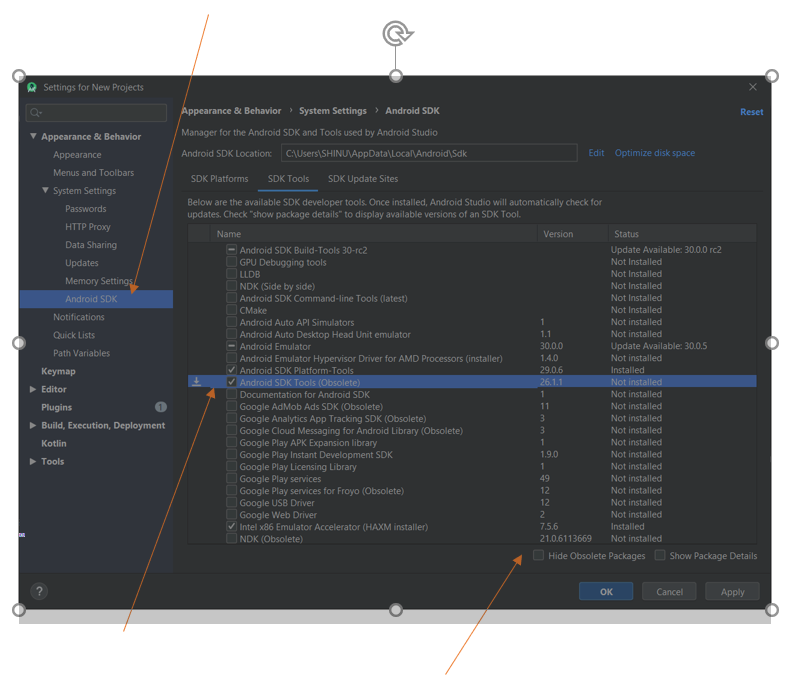786x678 pixels.
Task: Click the search magnifier icon in settings
Action: pyautogui.click(x=35, y=113)
